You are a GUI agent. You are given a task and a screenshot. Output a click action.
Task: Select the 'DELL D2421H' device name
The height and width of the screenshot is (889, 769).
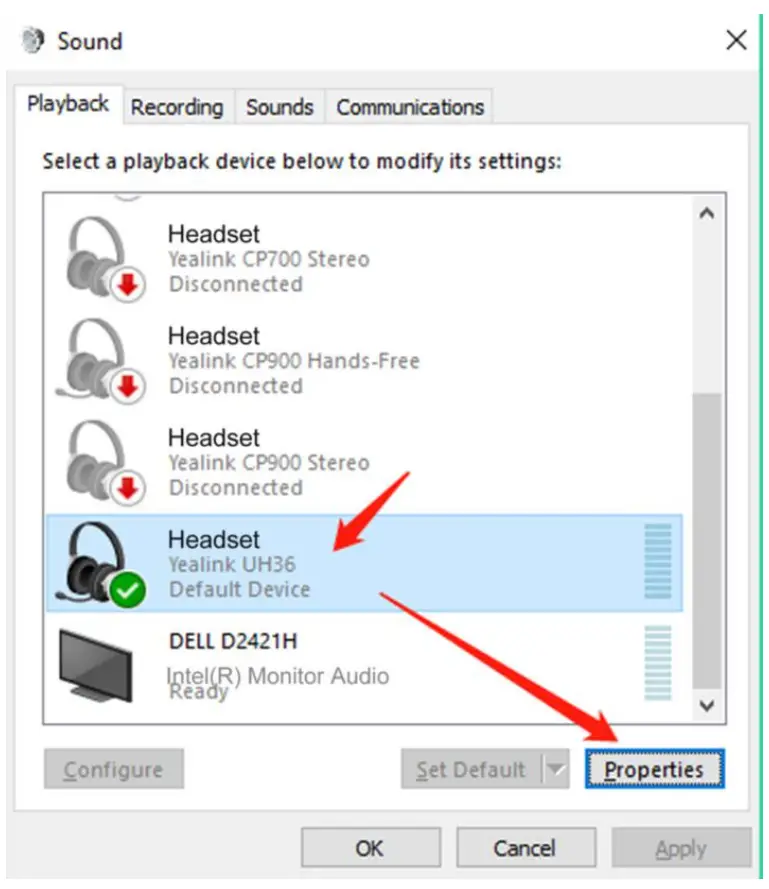[x=233, y=641]
